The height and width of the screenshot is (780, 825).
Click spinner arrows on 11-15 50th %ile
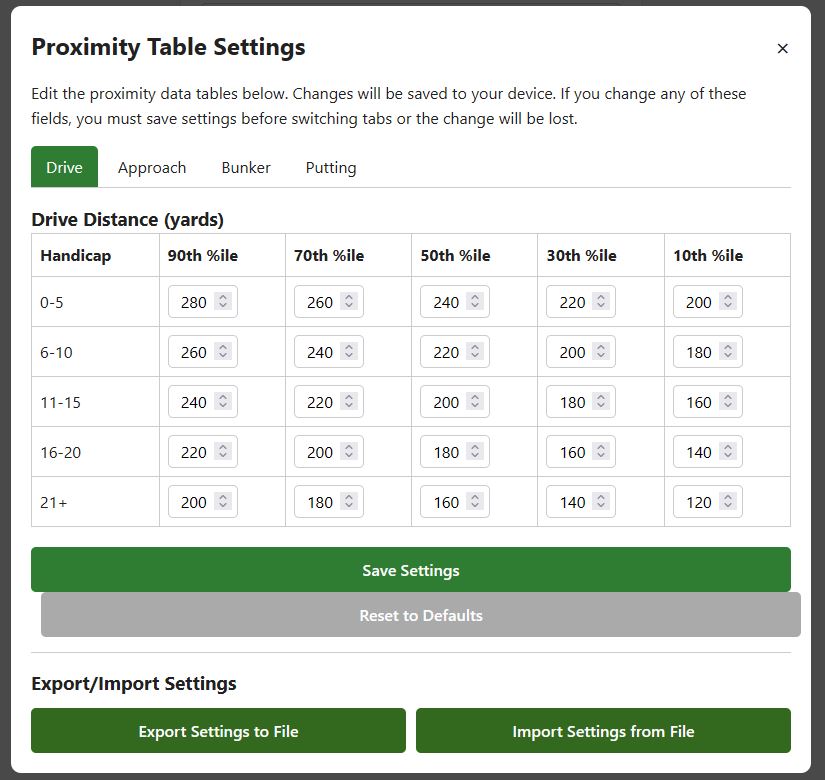pos(475,401)
